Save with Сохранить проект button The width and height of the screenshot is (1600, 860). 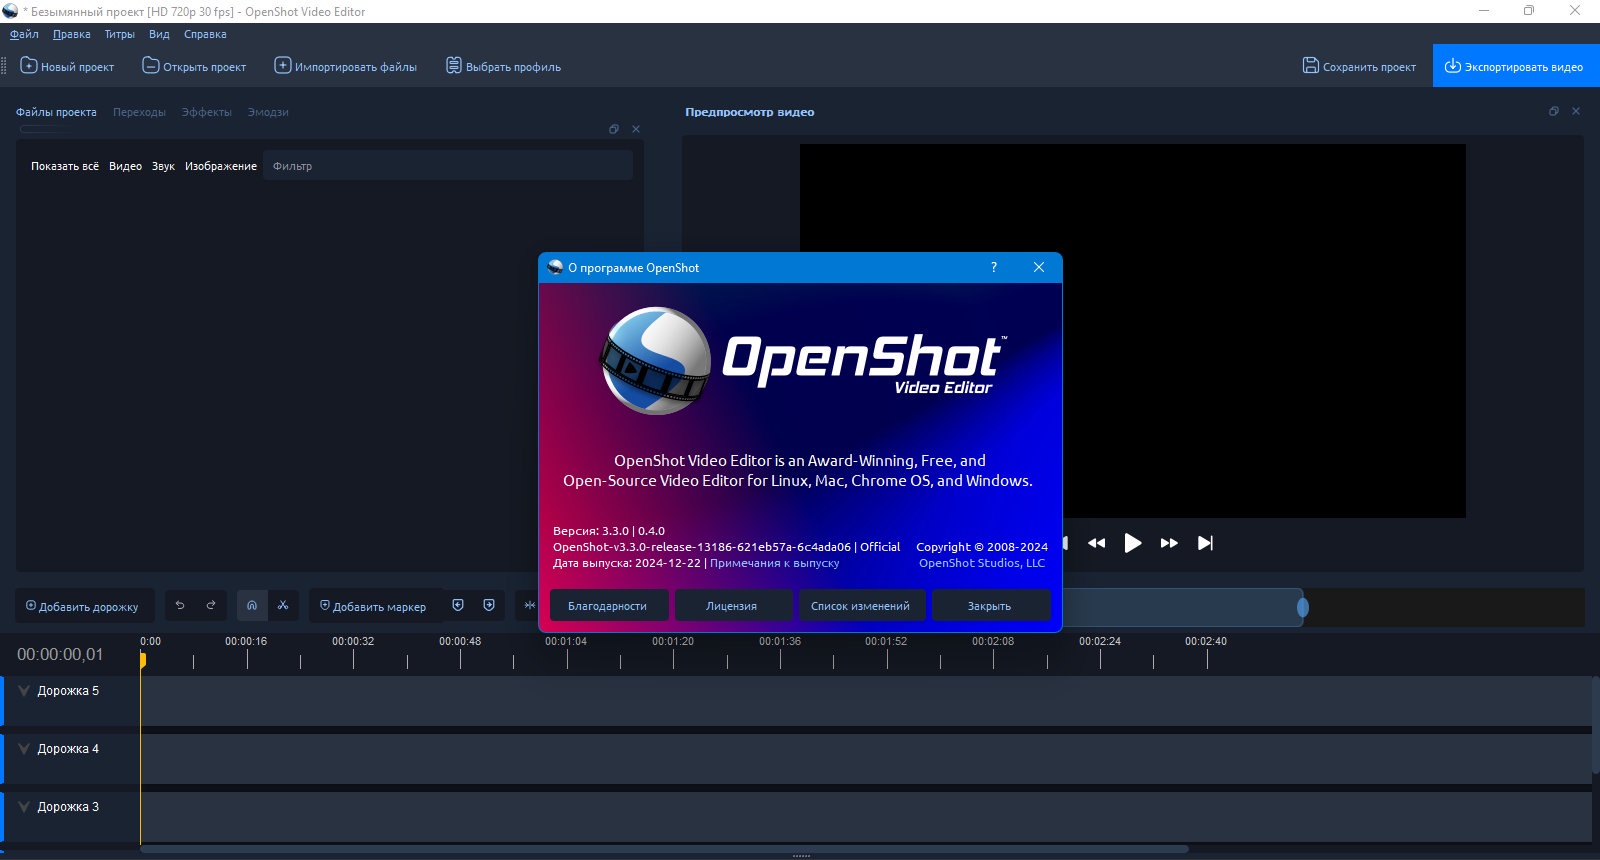coord(1359,66)
